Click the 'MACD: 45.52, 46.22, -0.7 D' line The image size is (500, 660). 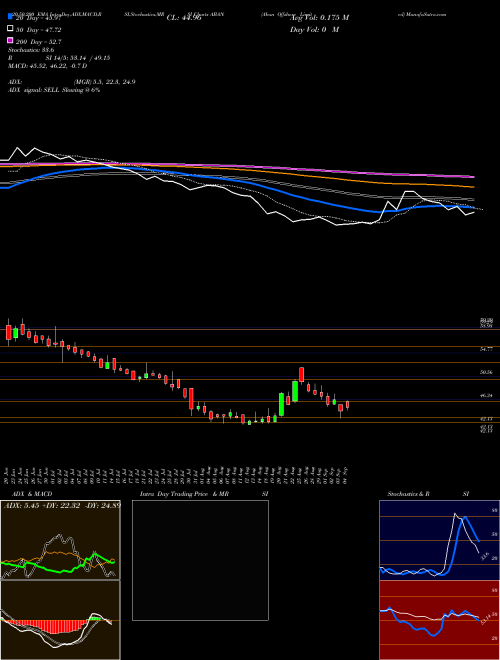click(47, 66)
